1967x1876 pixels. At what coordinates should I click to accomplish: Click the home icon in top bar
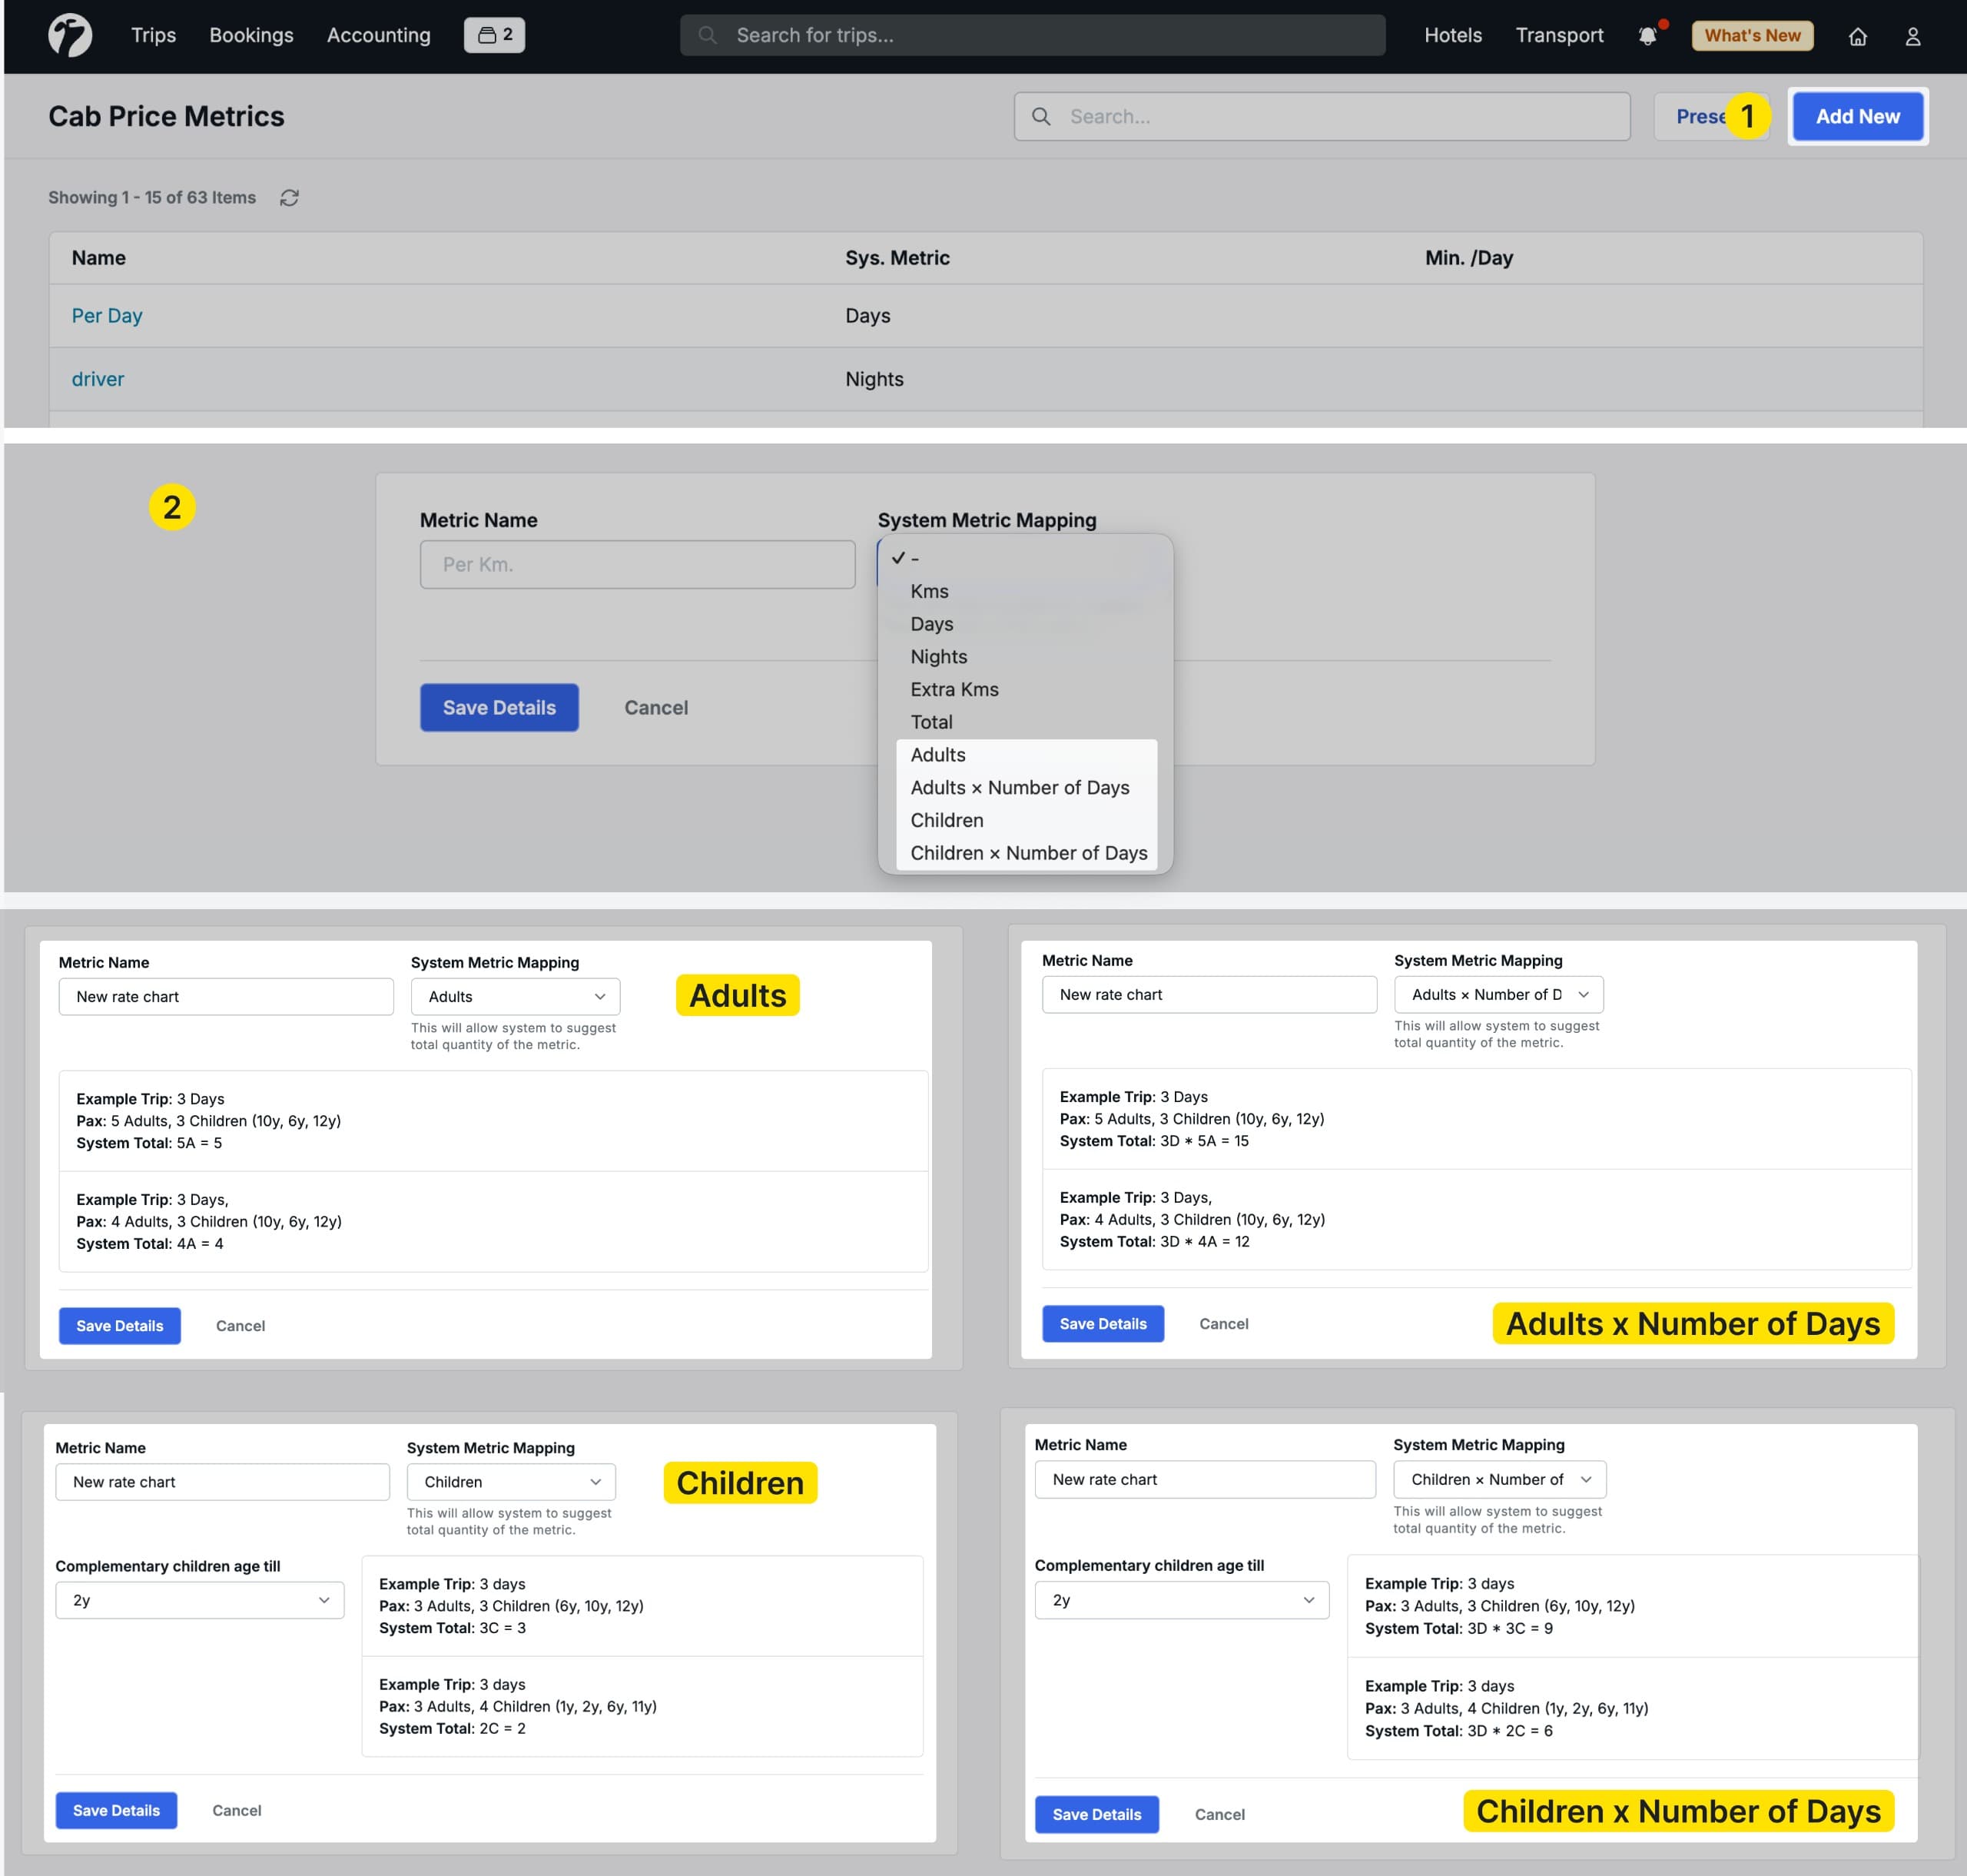(1858, 36)
